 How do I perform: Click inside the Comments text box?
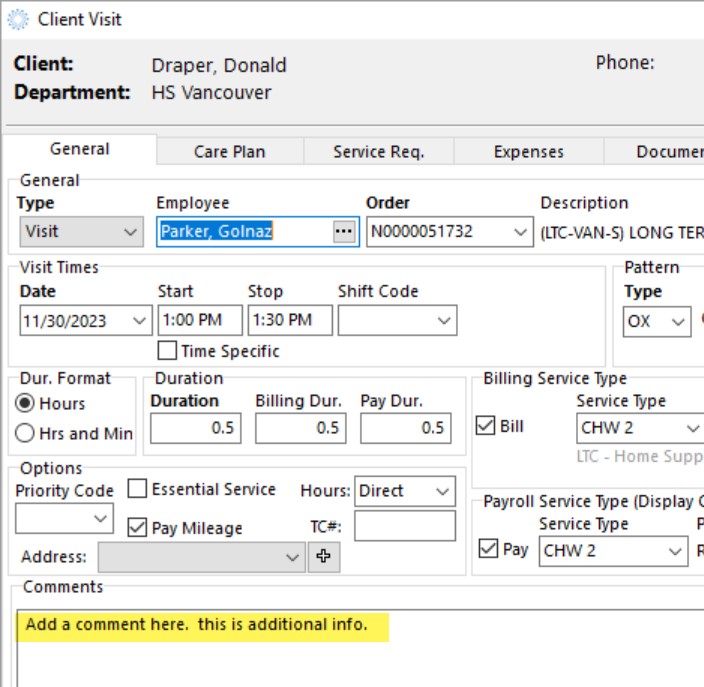click(x=360, y=648)
